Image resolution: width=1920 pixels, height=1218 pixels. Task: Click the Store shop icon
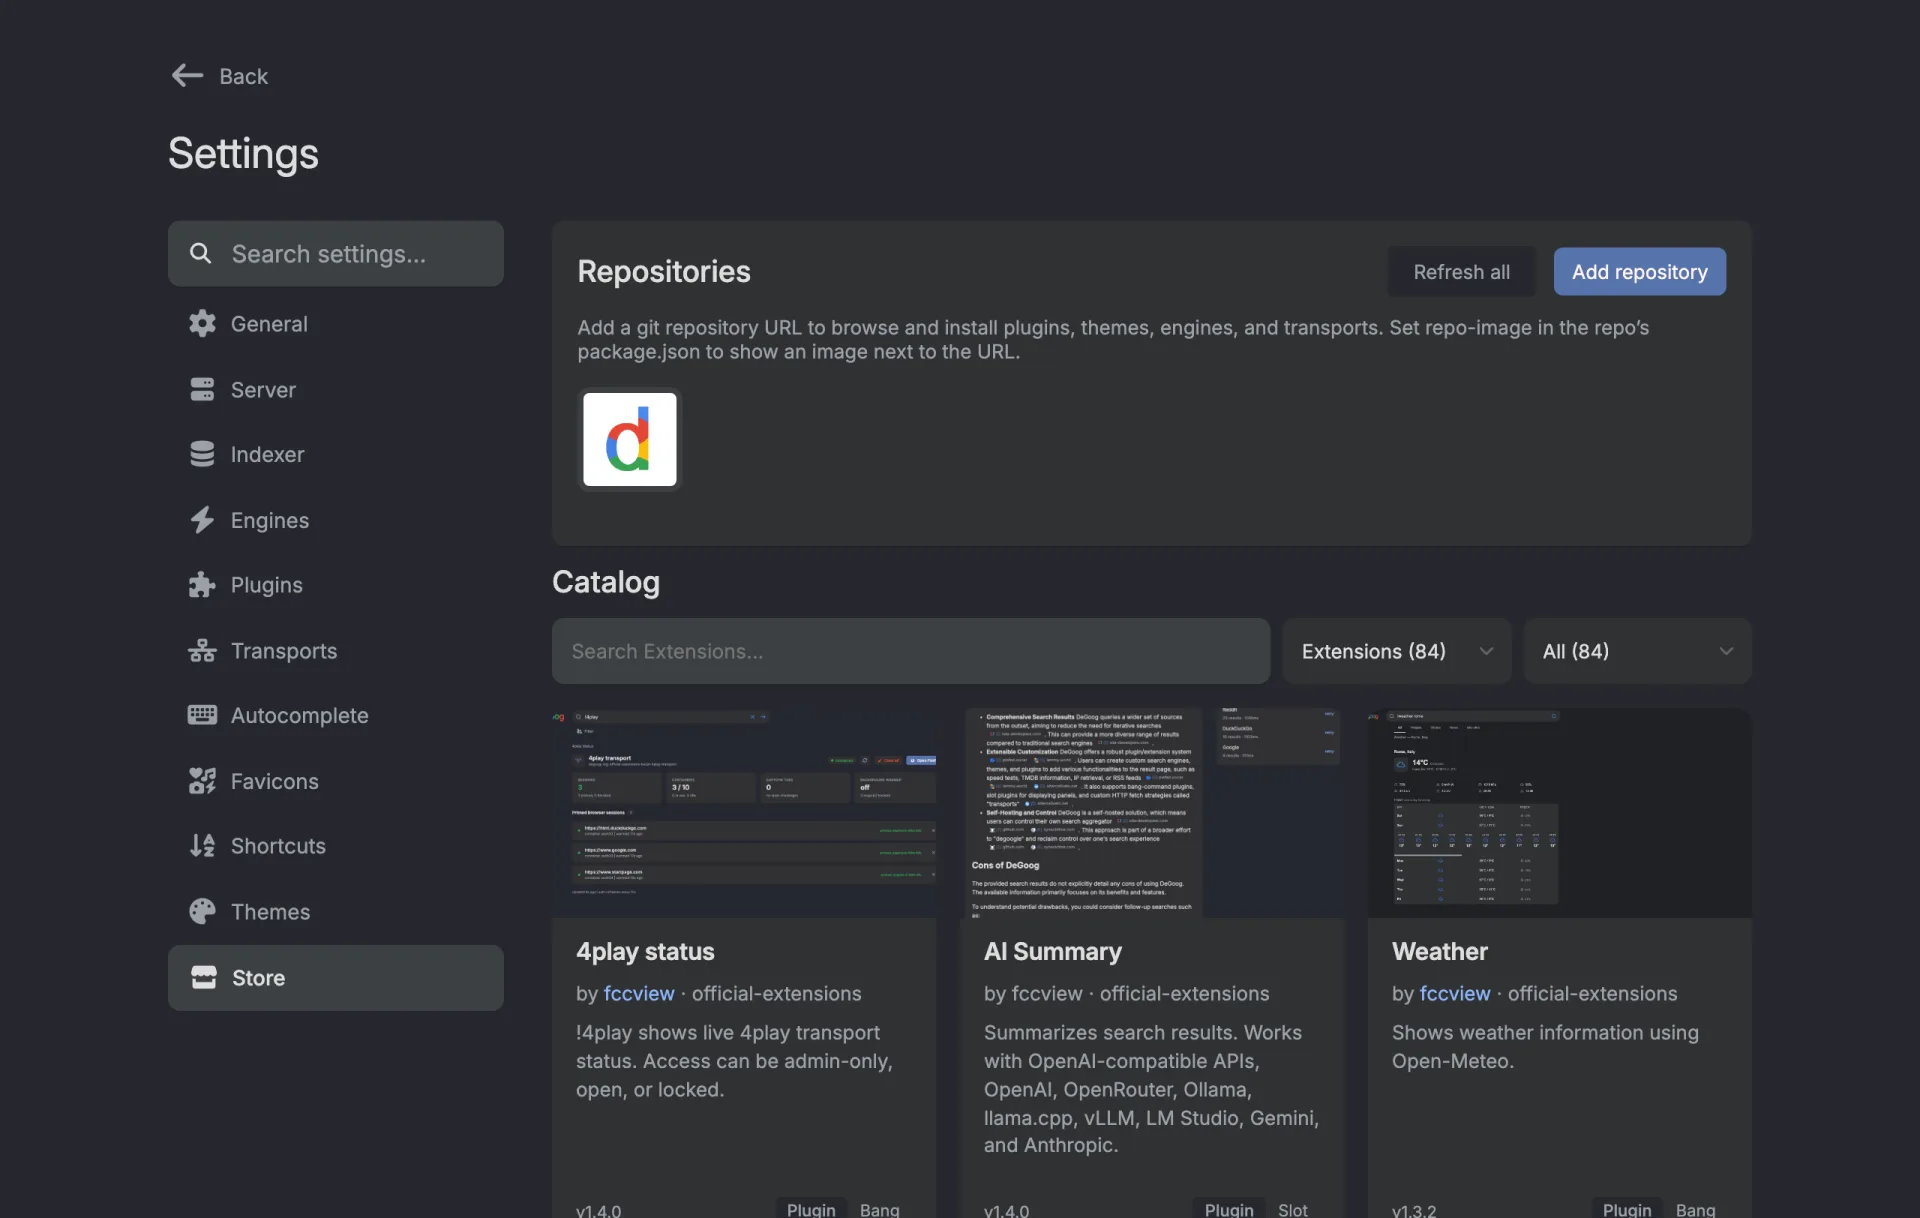204,978
